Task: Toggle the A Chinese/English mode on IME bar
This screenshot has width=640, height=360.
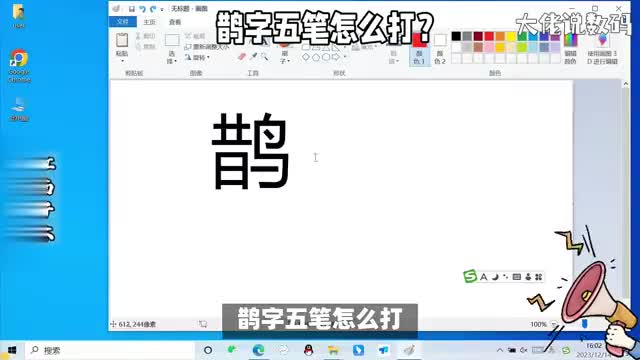Action: pyautogui.click(x=484, y=277)
